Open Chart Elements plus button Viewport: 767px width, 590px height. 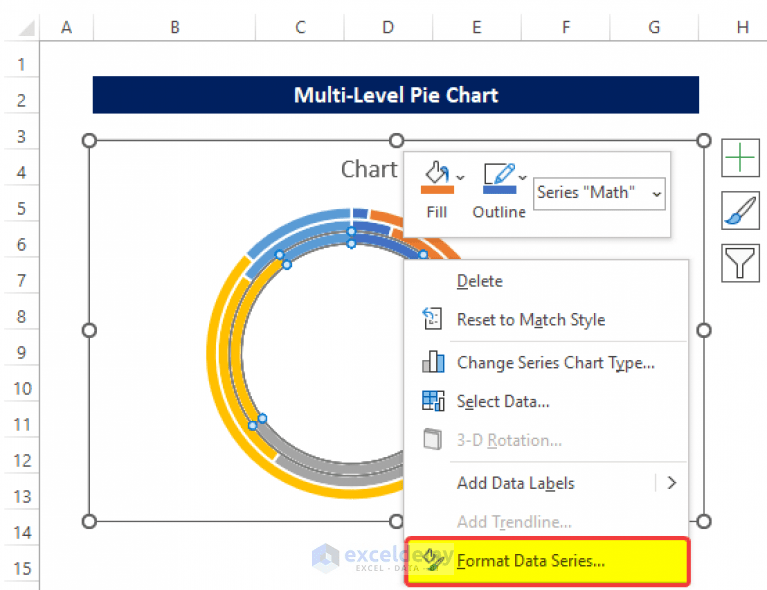[x=740, y=158]
